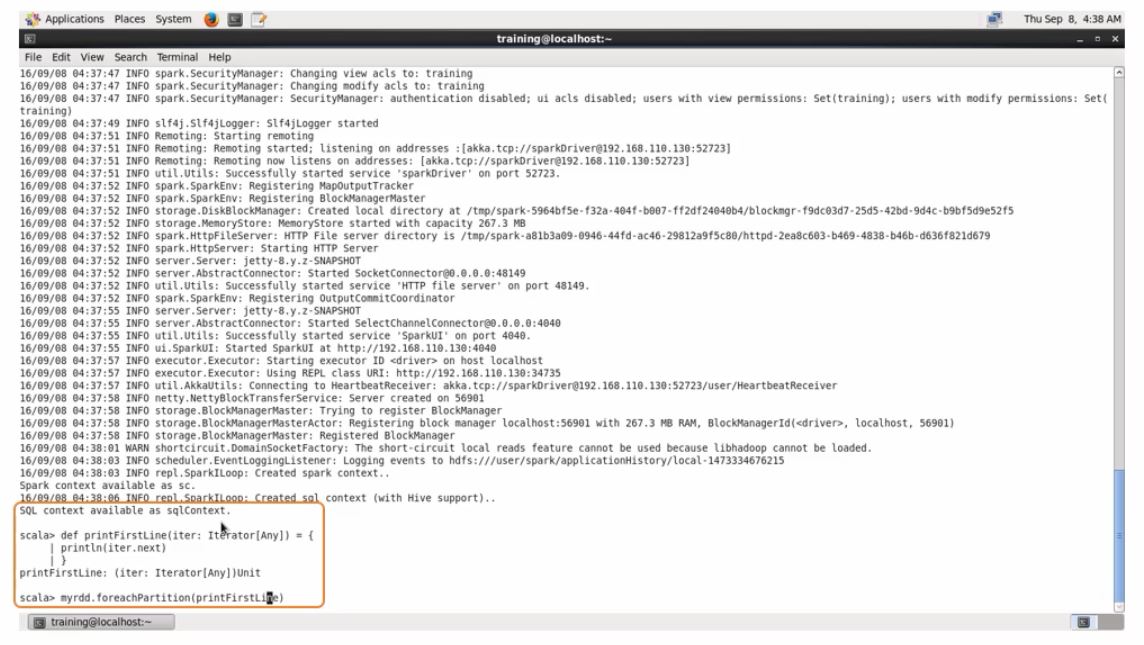Open the System menu

[x=173, y=19]
